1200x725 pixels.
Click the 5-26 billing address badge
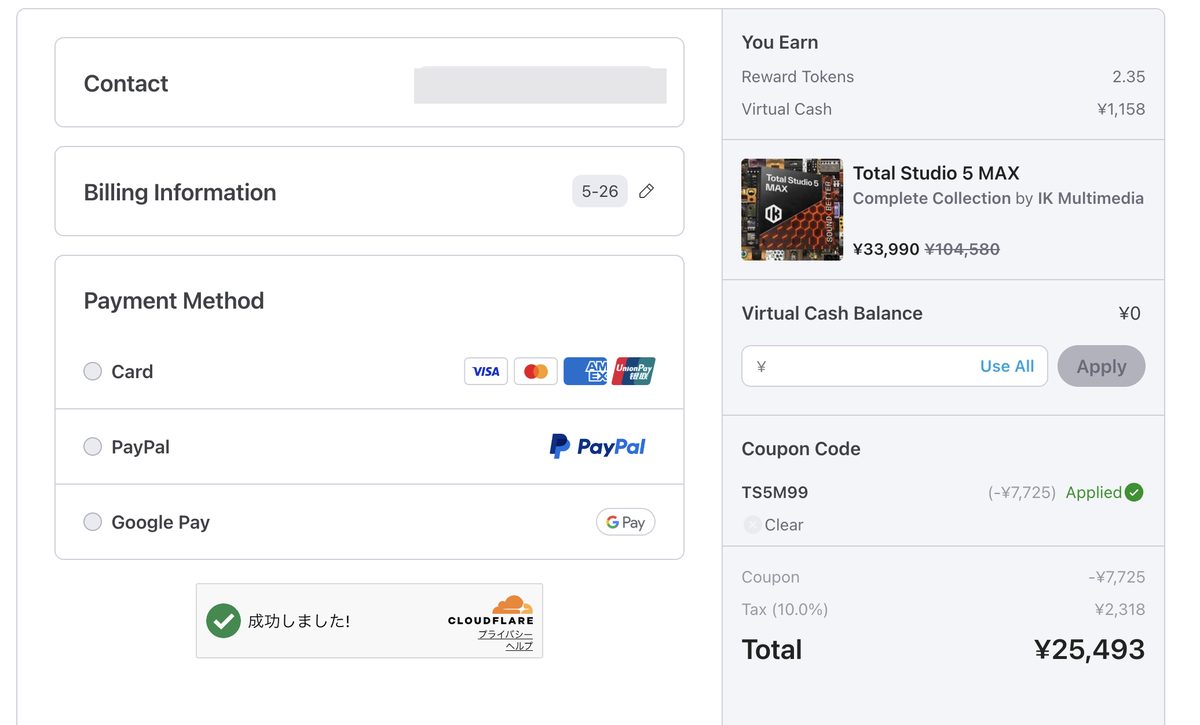600,191
